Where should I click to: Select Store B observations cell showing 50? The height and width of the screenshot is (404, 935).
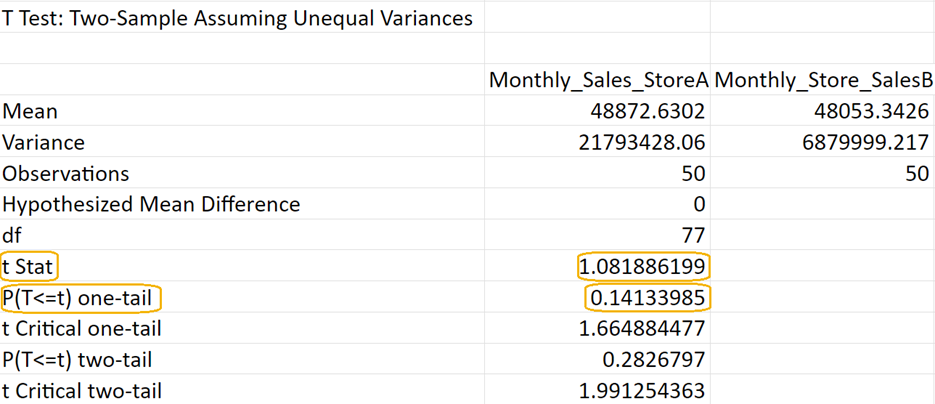[x=917, y=173]
